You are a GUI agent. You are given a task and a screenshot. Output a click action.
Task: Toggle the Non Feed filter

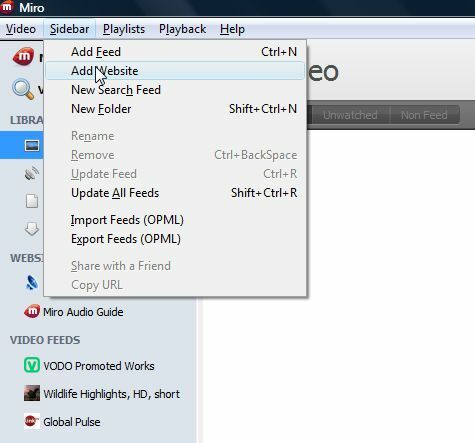click(424, 115)
